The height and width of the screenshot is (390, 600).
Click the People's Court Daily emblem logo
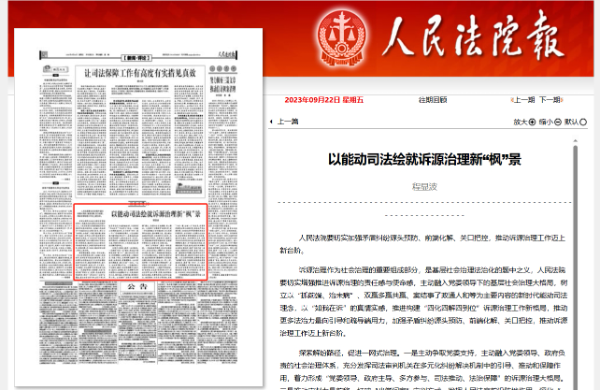pos(342,39)
